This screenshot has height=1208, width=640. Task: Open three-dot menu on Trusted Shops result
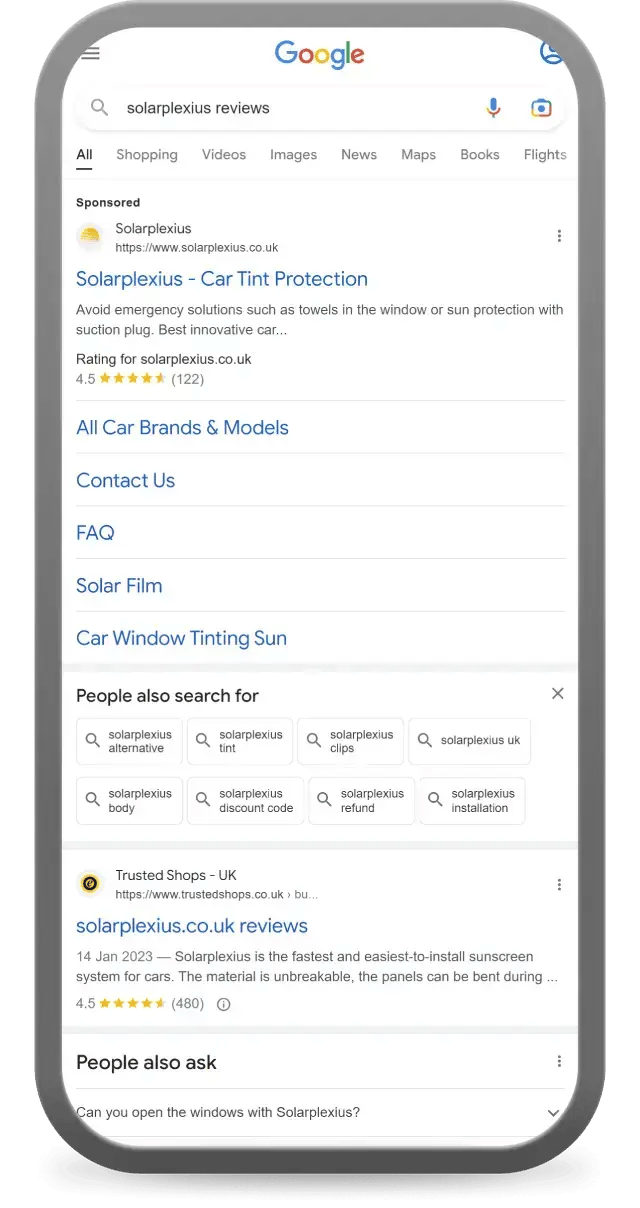[x=559, y=884]
